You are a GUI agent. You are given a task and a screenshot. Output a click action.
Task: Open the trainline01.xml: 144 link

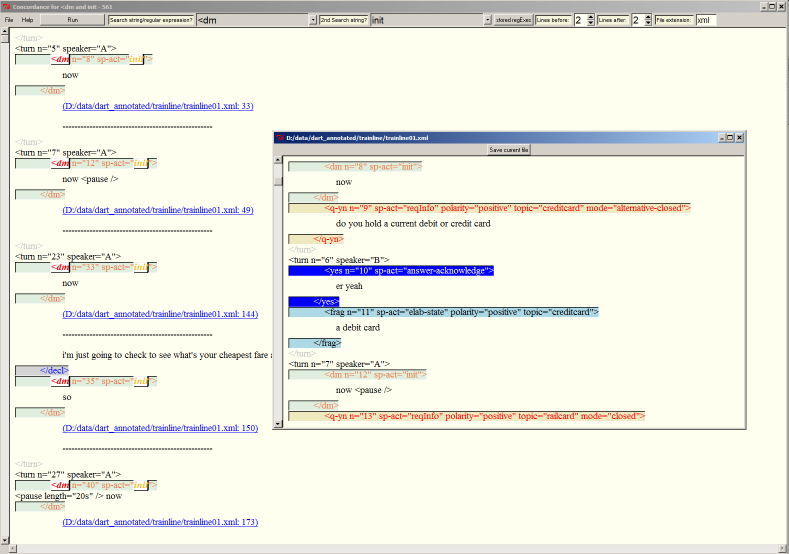pos(159,314)
